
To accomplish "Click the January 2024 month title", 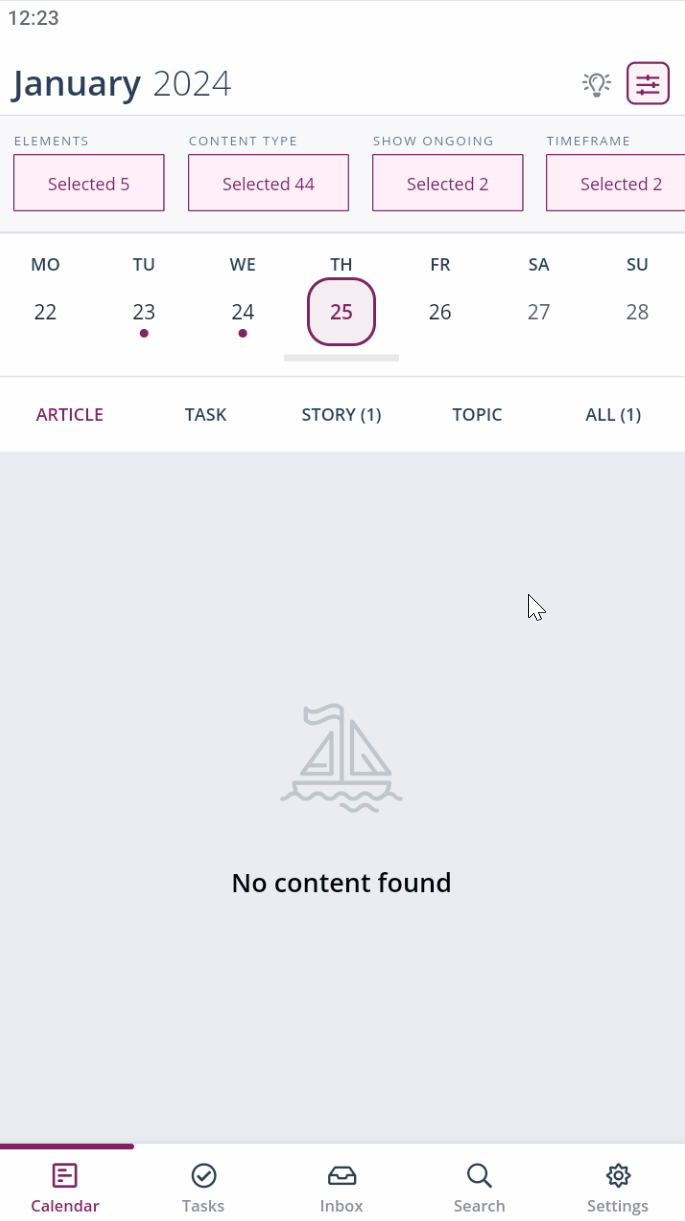I will point(121,84).
